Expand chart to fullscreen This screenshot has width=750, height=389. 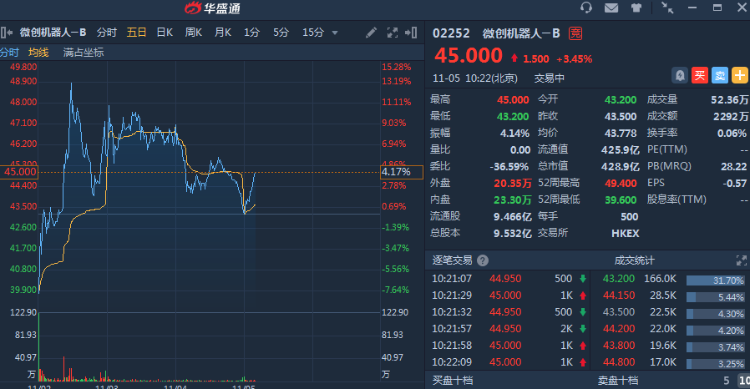point(392,33)
